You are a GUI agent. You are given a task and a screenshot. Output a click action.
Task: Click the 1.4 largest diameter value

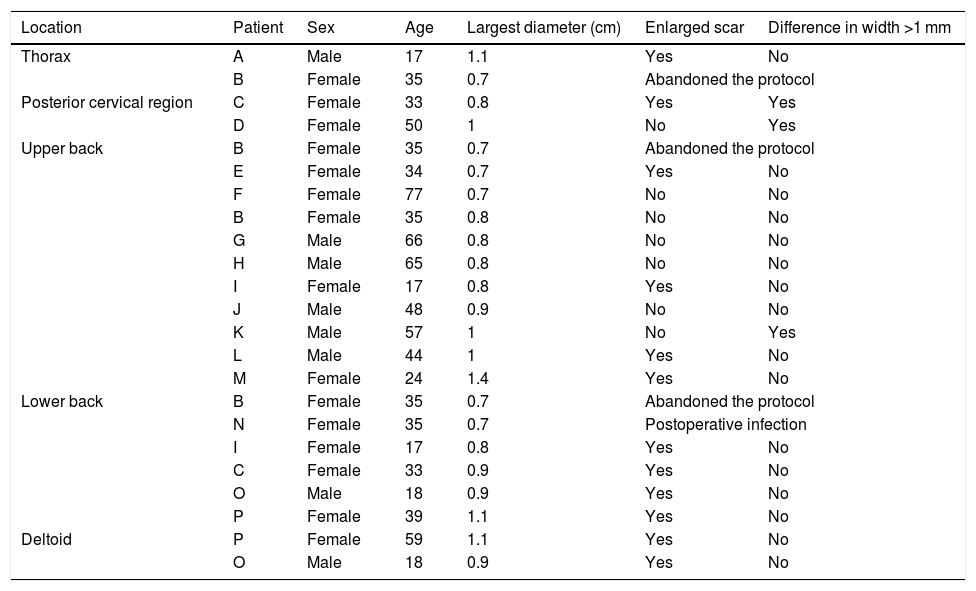click(x=478, y=378)
